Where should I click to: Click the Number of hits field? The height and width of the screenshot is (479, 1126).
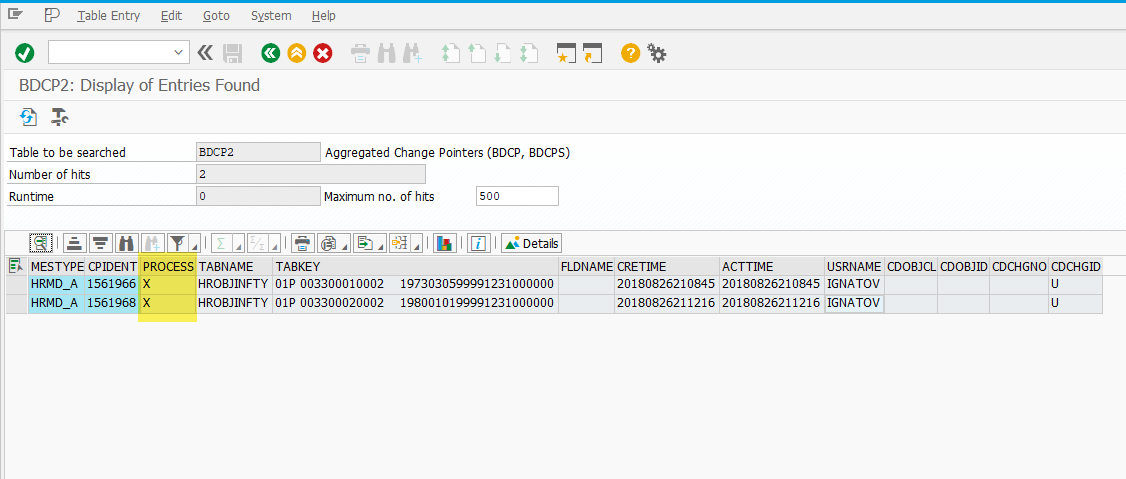click(310, 174)
